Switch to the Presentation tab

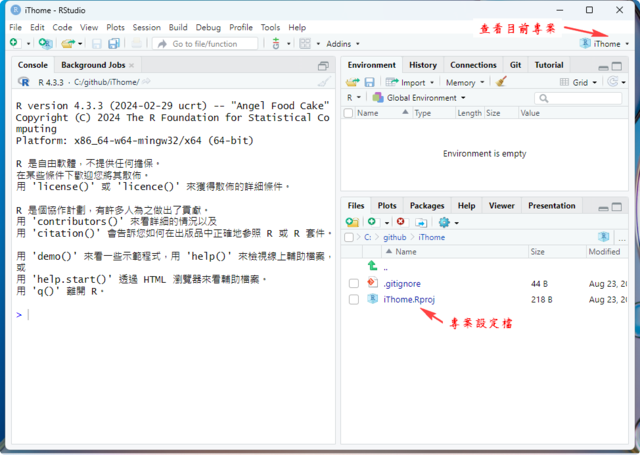click(x=551, y=206)
